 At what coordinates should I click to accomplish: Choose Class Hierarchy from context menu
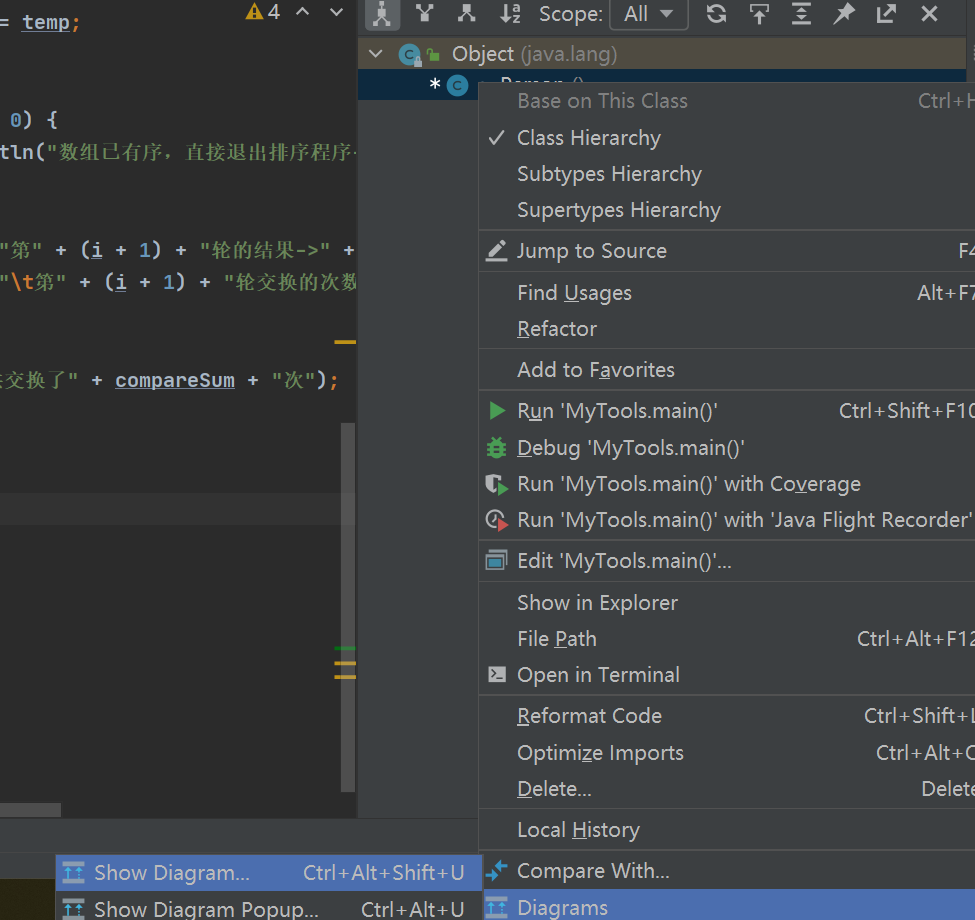[727, 137]
